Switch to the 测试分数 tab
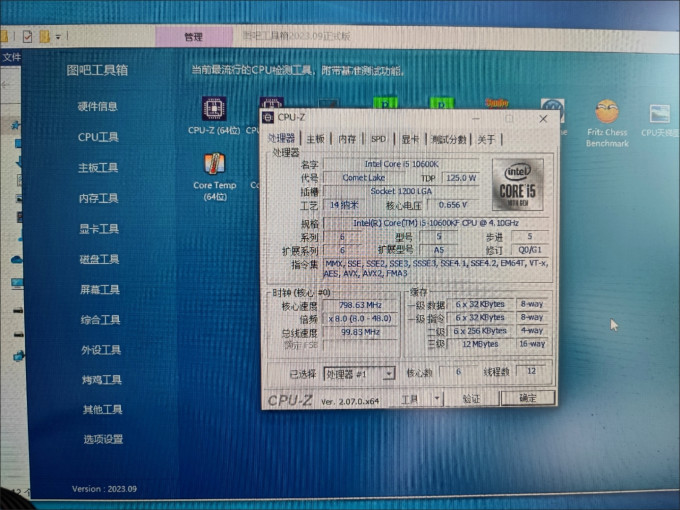This screenshot has width=680, height=510. tap(449, 140)
